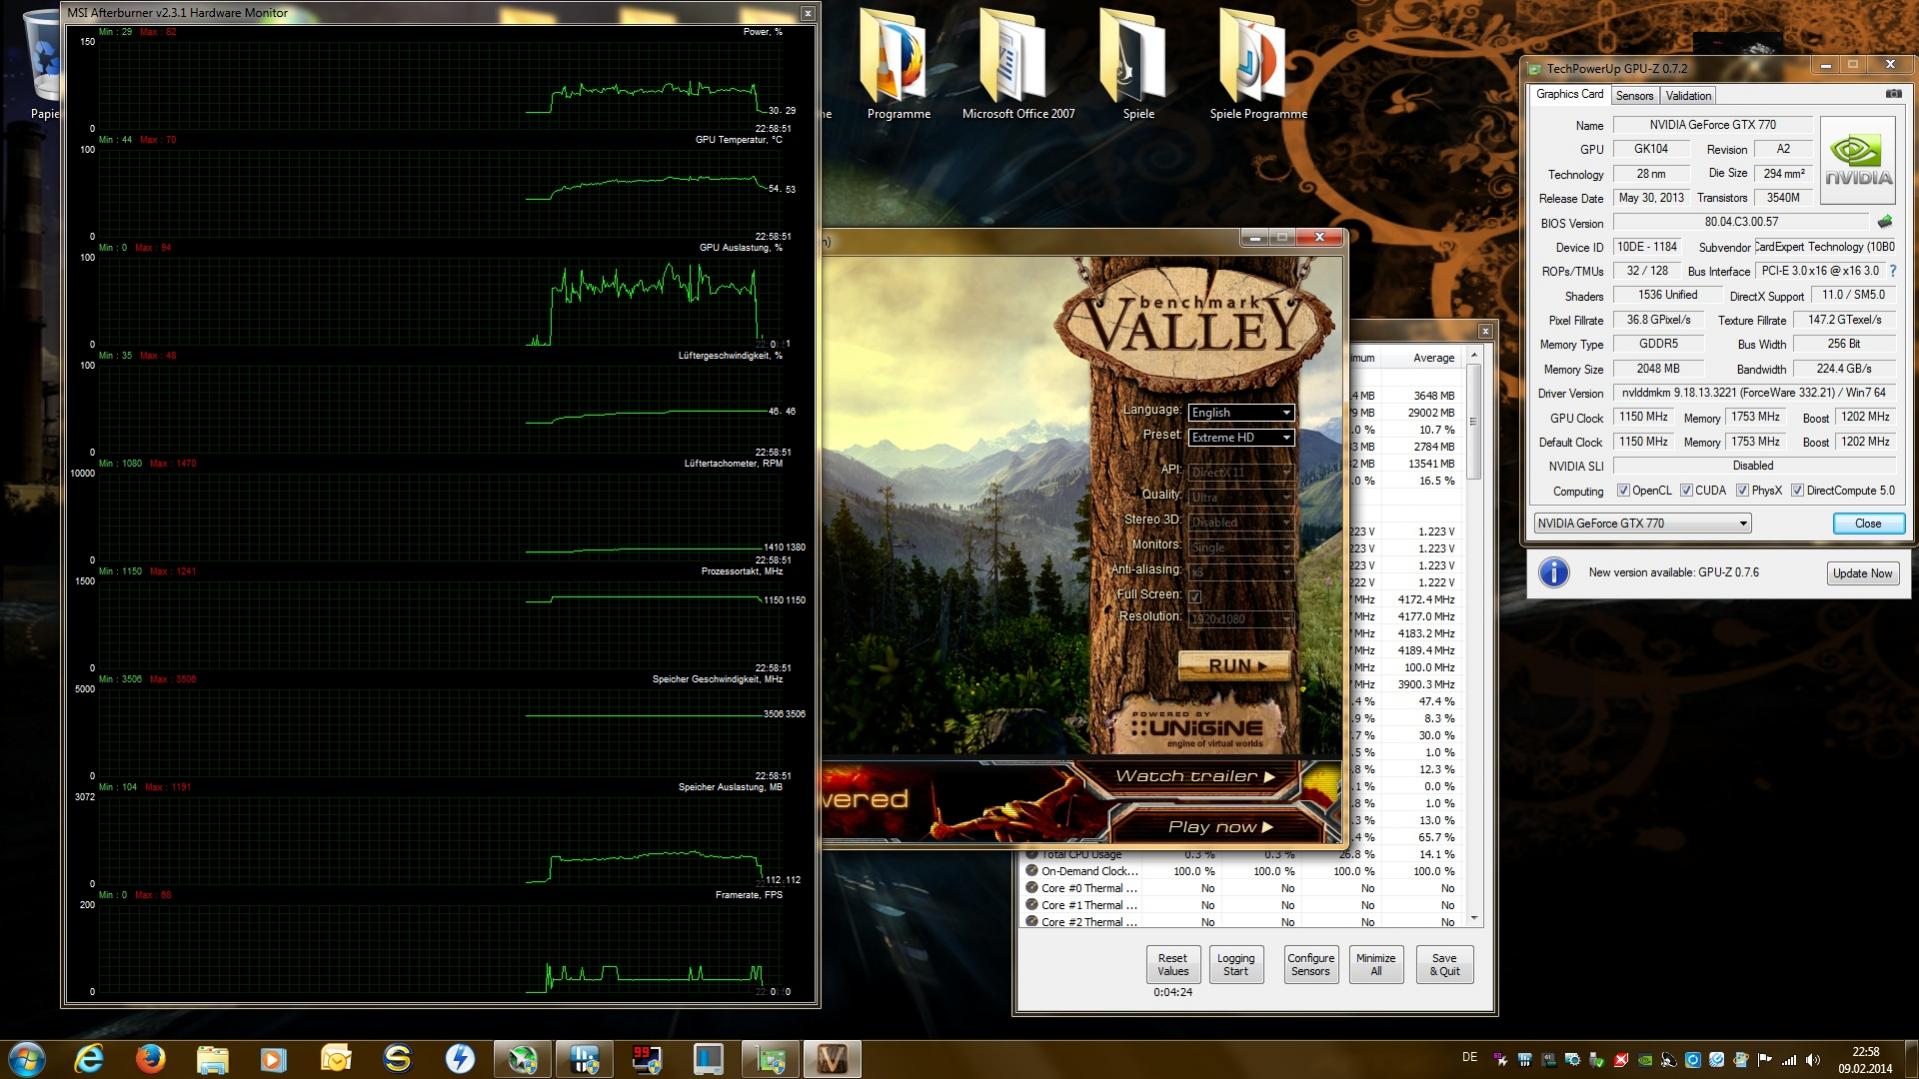The width and height of the screenshot is (1919, 1079).
Task: Click the bus interface question mark in GPU-Z
Action: click(x=1893, y=271)
